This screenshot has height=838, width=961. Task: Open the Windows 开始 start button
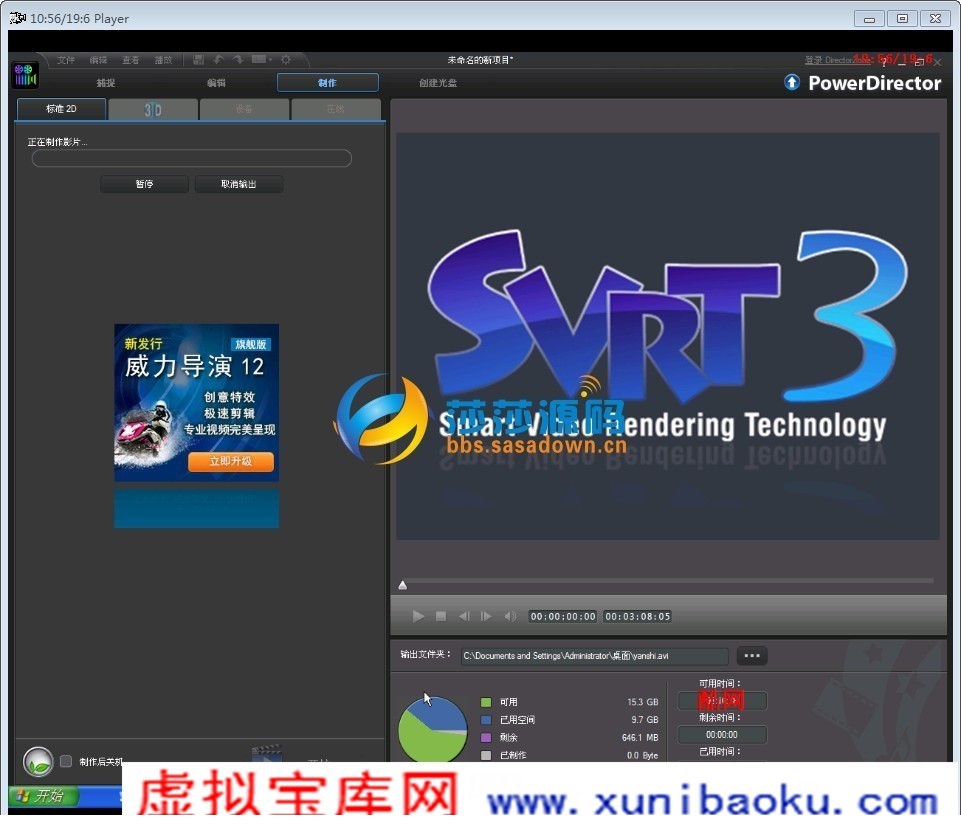click(43, 796)
